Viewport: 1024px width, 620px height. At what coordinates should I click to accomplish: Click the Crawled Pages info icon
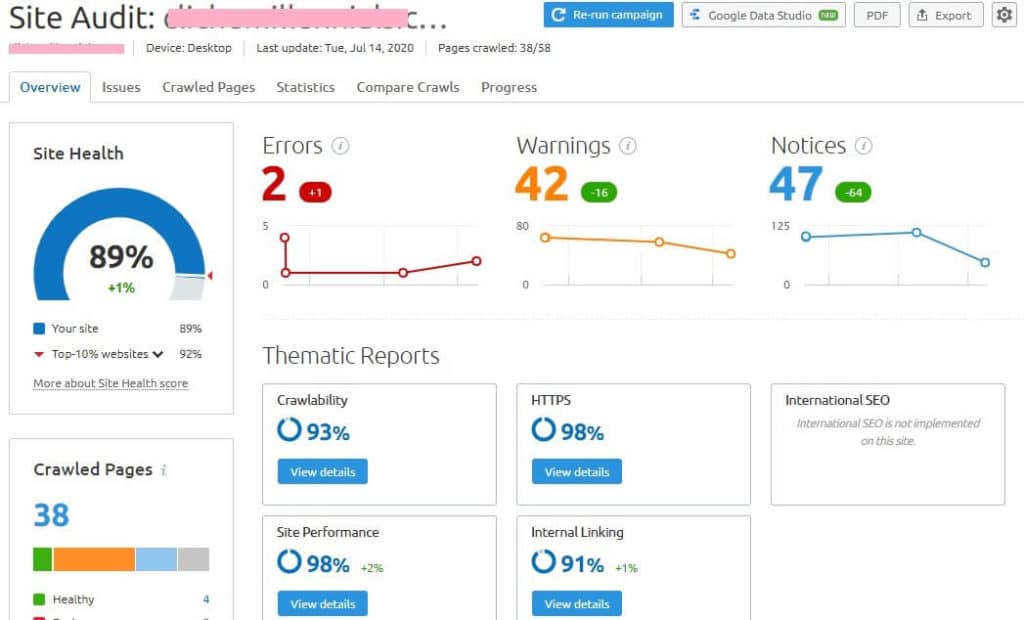[164, 470]
